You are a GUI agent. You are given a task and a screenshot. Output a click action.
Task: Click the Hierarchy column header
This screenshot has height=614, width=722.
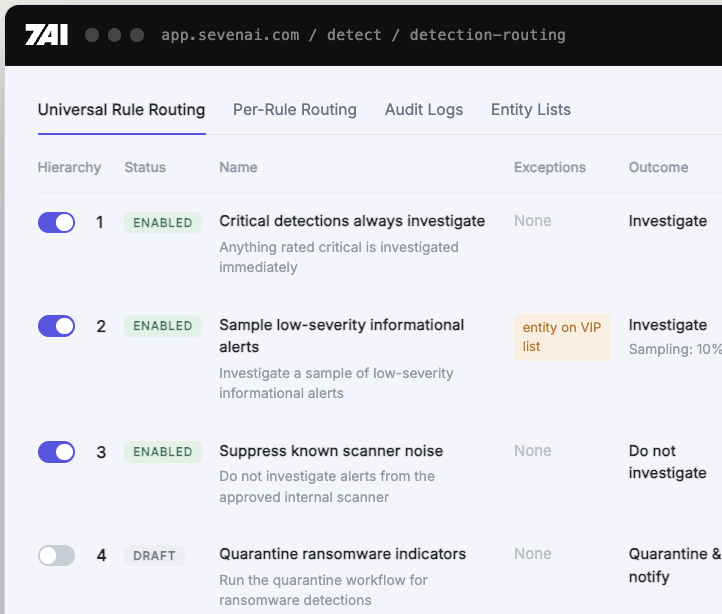[70, 167]
